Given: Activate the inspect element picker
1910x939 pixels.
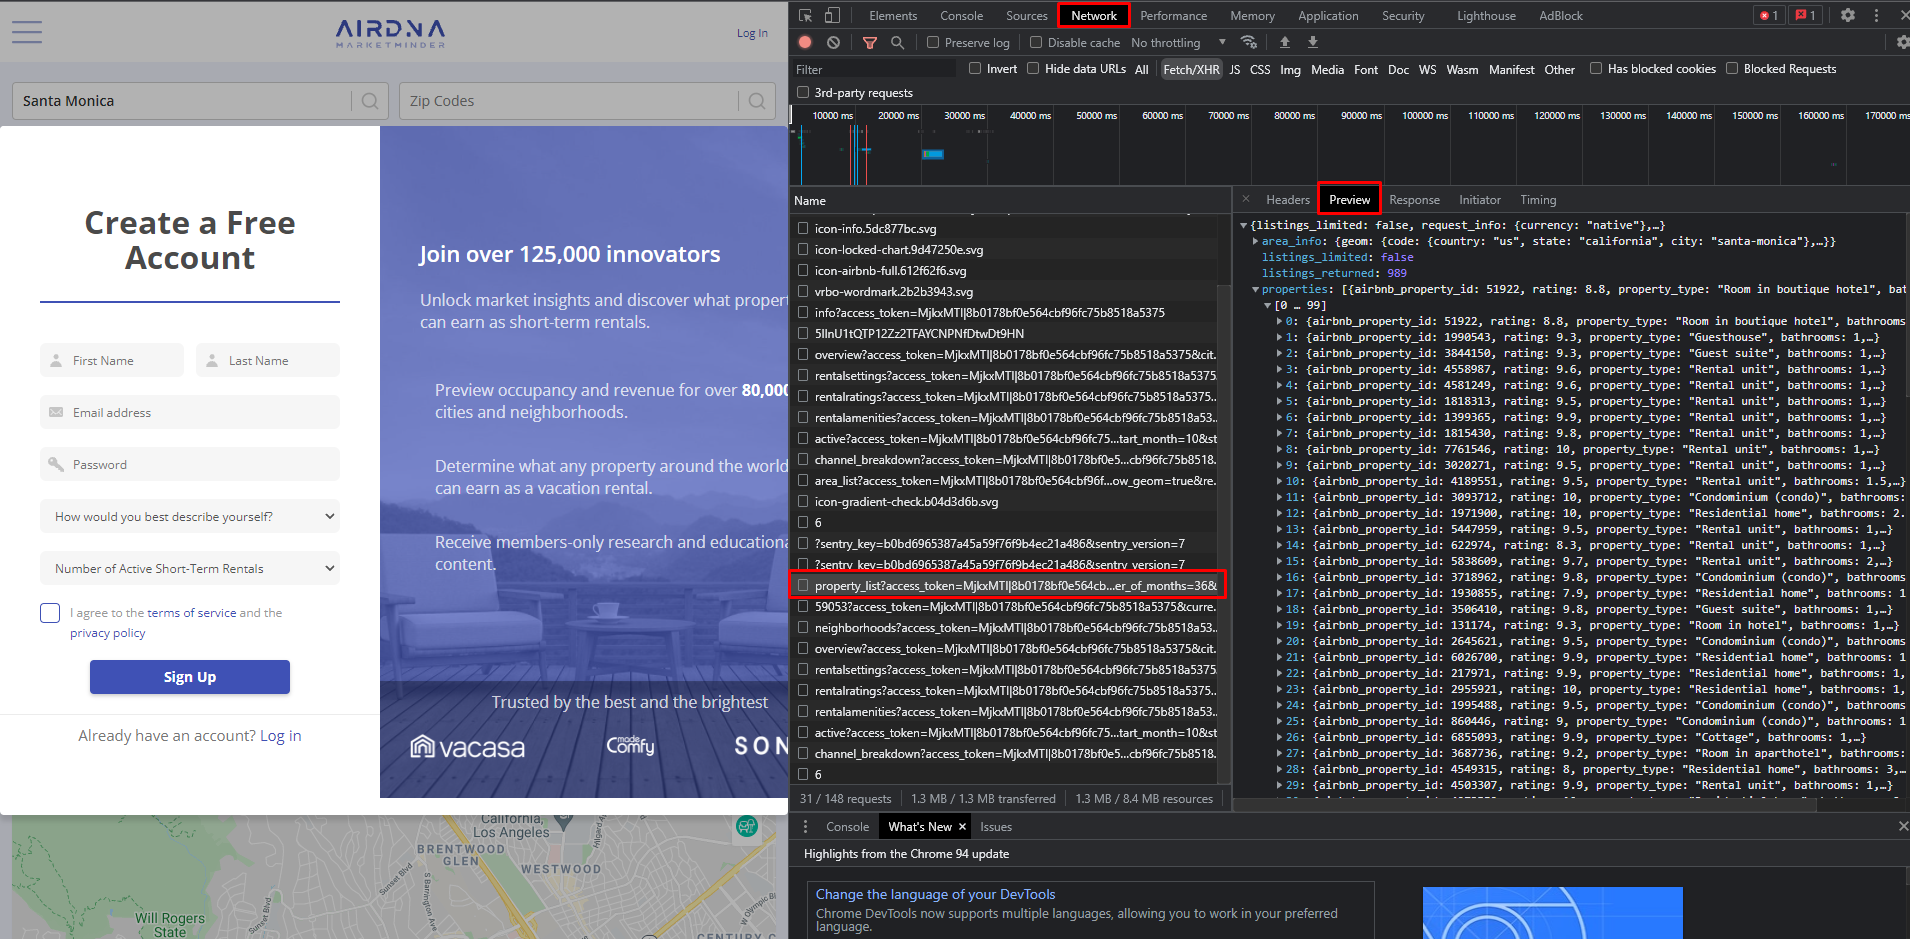Looking at the screenshot, I should click(x=805, y=15).
